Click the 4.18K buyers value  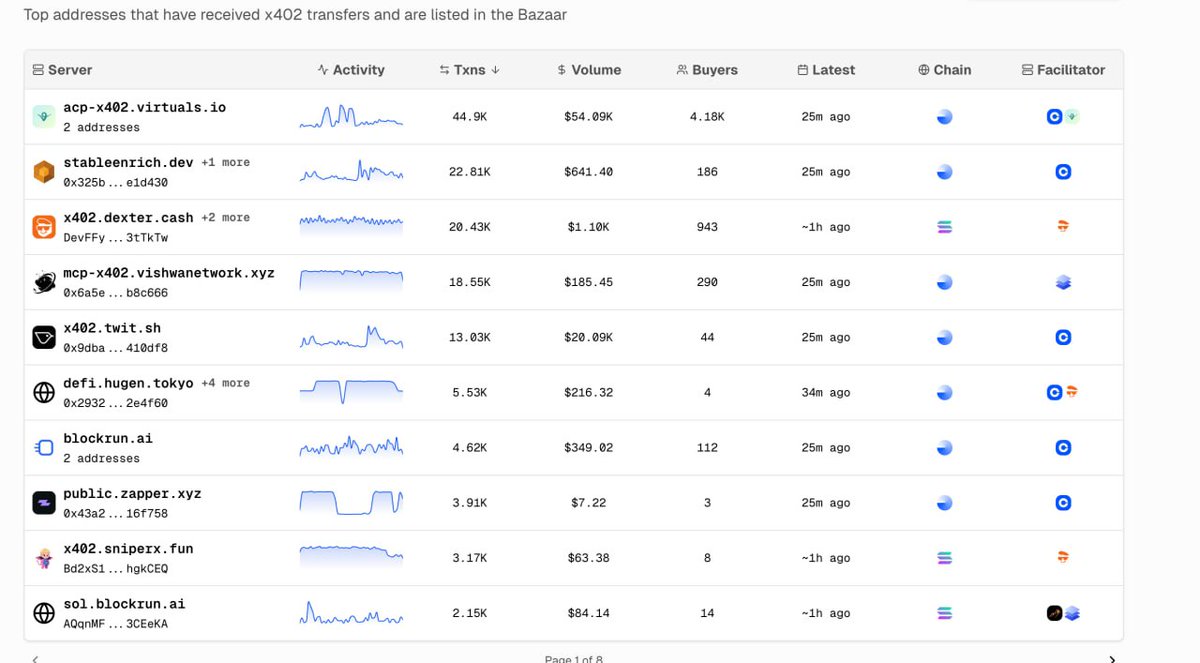(x=707, y=117)
